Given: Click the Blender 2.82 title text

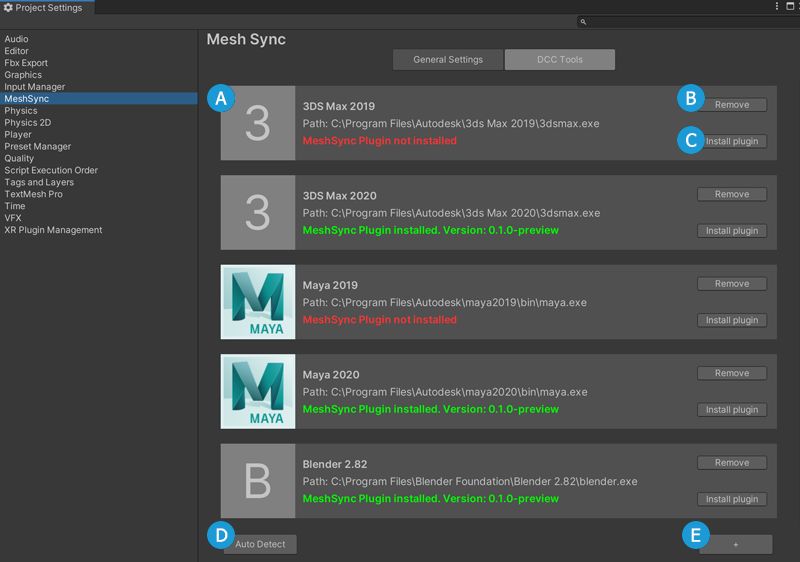Looking at the screenshot, I should click(x=335, y=464).
